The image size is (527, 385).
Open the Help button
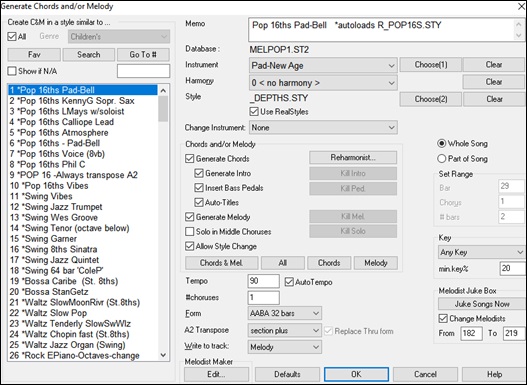[x=494, y=374]
